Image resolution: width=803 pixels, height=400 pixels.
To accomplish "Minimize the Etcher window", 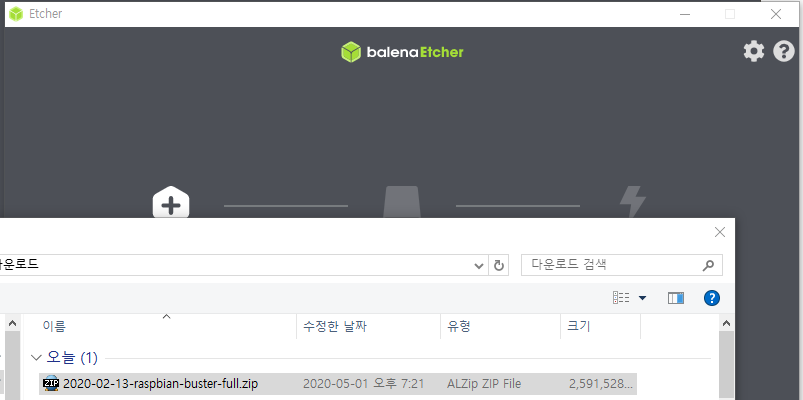I will [x=685, y=14].
